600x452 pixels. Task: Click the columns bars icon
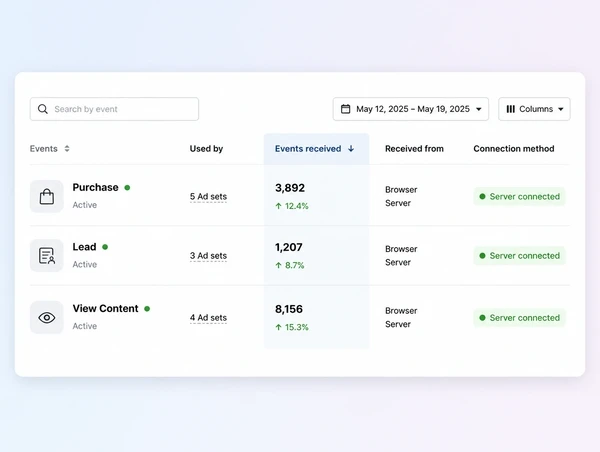pos(510,109)
